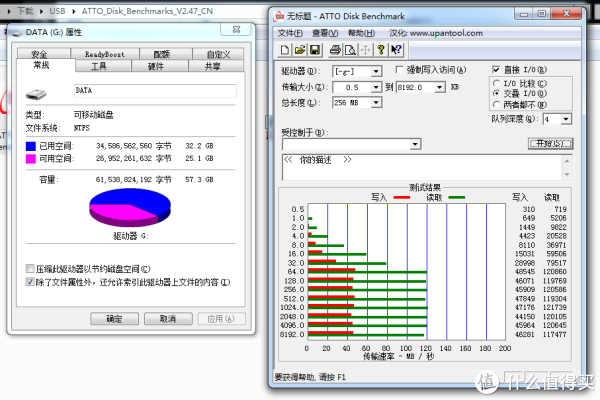Click the 你的描述 description text box
Viewport: 600px width, 400px height.
[x=423, y=167]
